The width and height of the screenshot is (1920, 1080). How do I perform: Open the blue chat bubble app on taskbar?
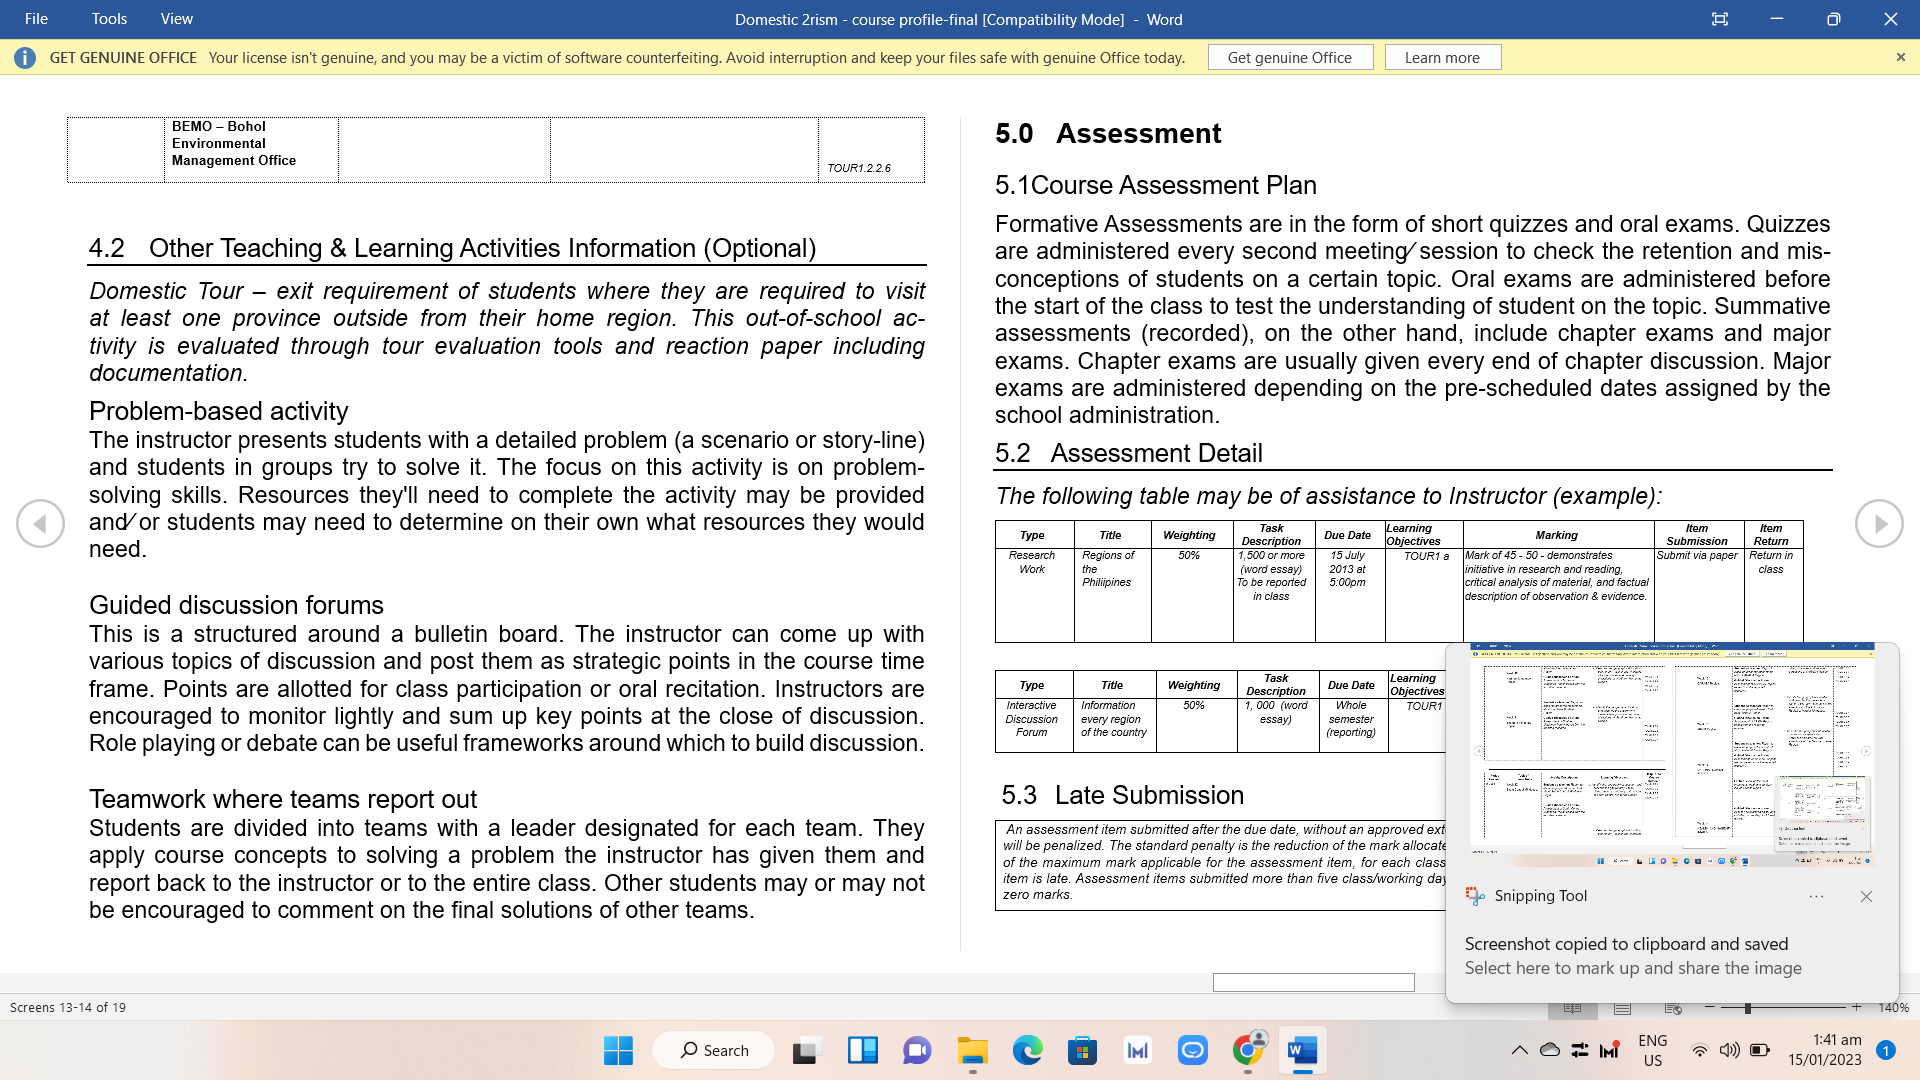pyautogui.click(x=1192, y=1050)
